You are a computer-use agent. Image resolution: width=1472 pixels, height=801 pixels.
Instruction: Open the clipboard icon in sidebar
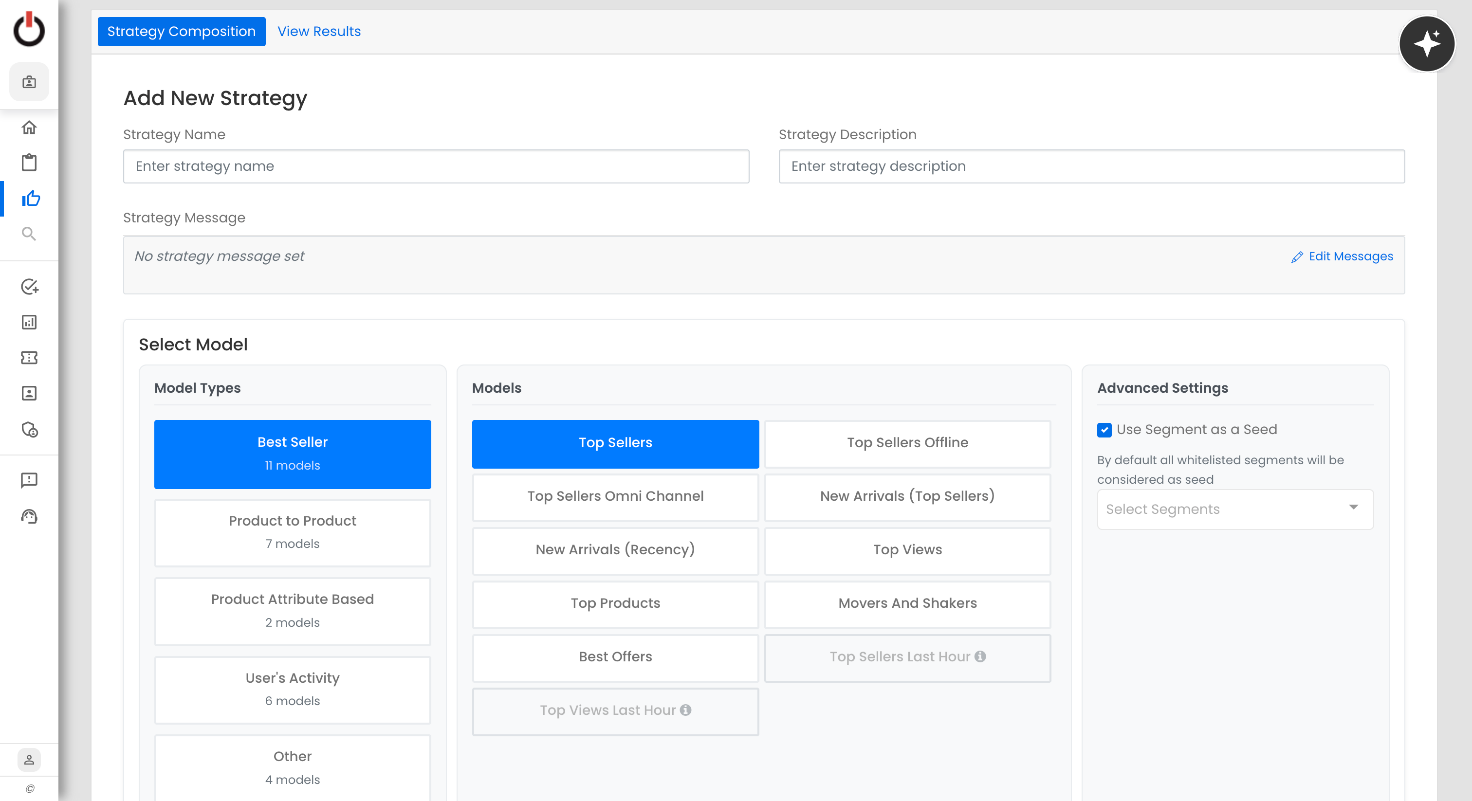pos(29,162)
